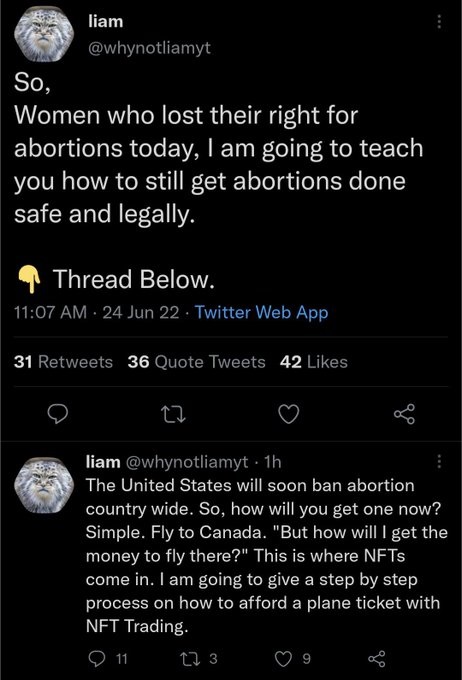Open liam's avatar on the reply tweet

pos(43,483)
